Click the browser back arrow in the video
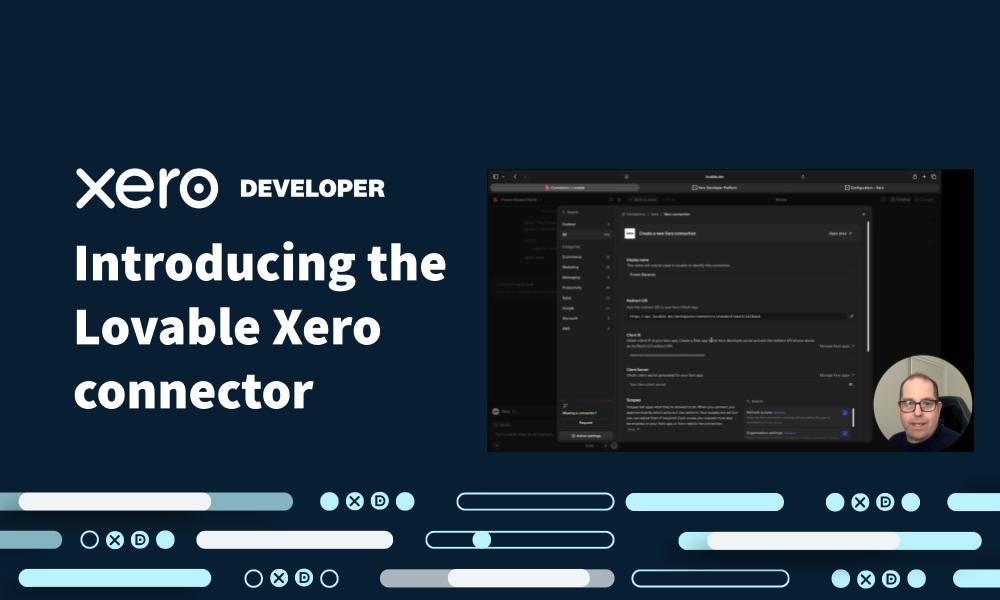 (x=515, y=177)
